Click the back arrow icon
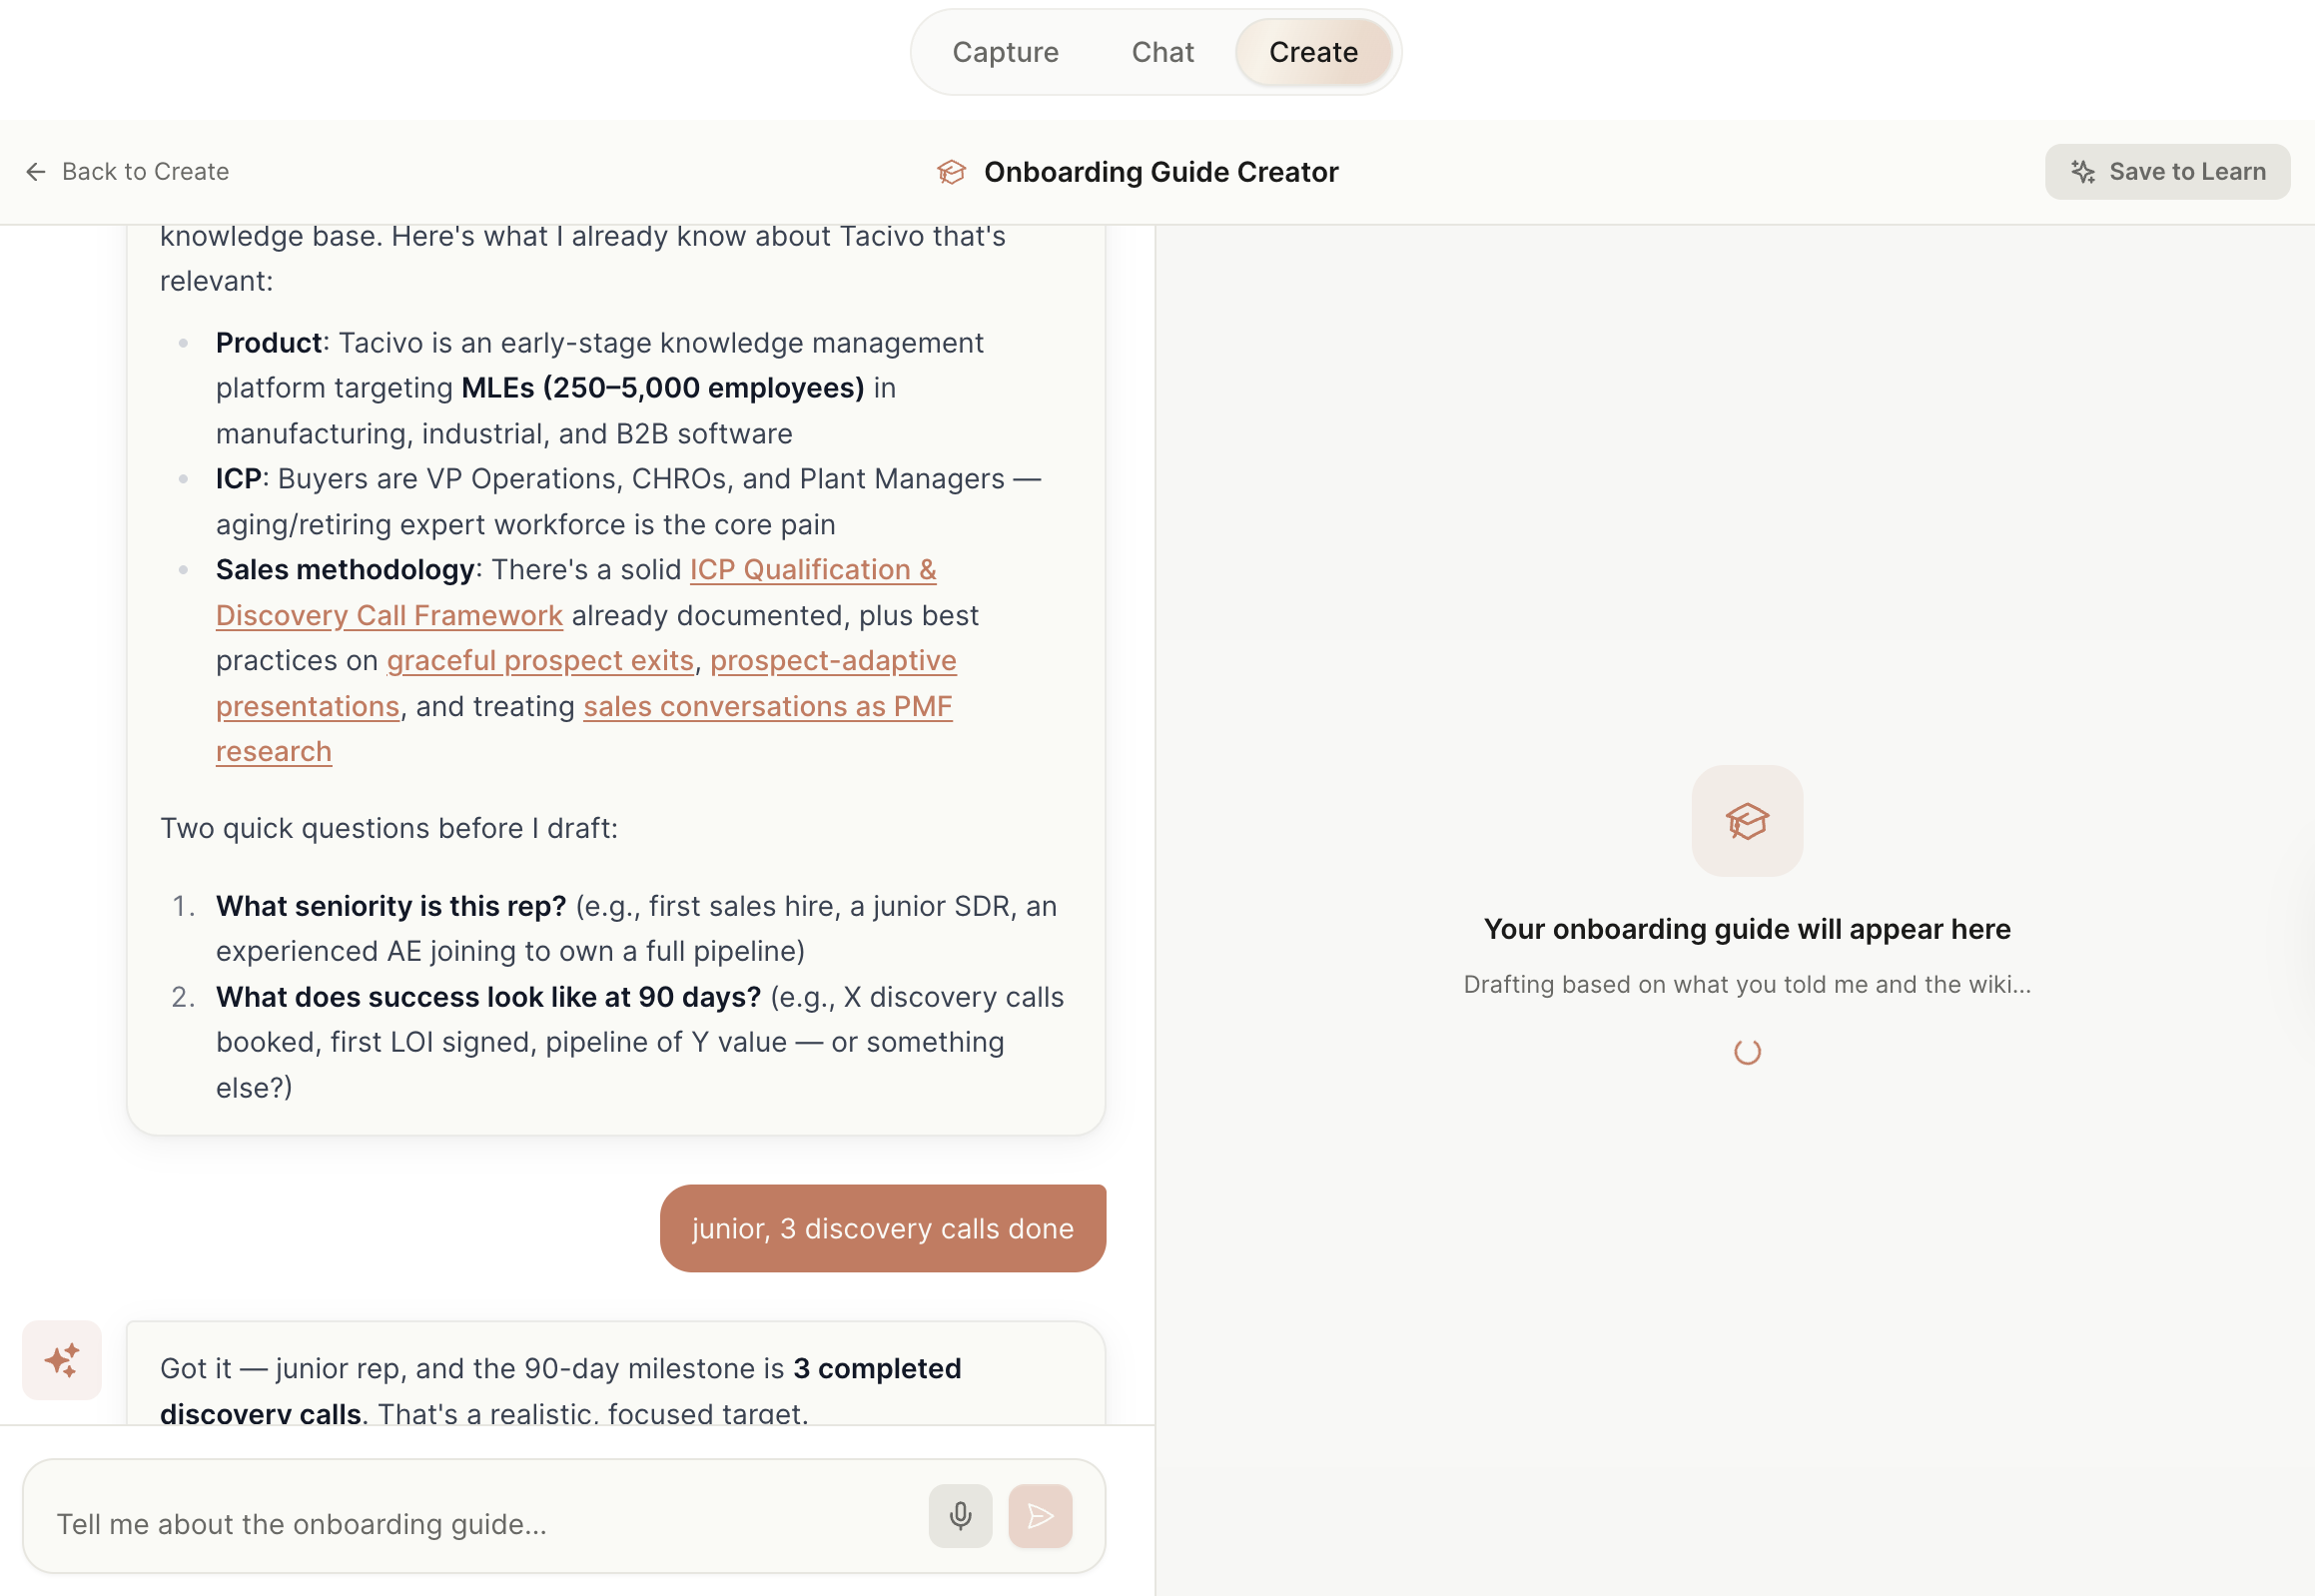This screenshot has width=2315, height=1596. pyautogui.click(x=36, y=172)
